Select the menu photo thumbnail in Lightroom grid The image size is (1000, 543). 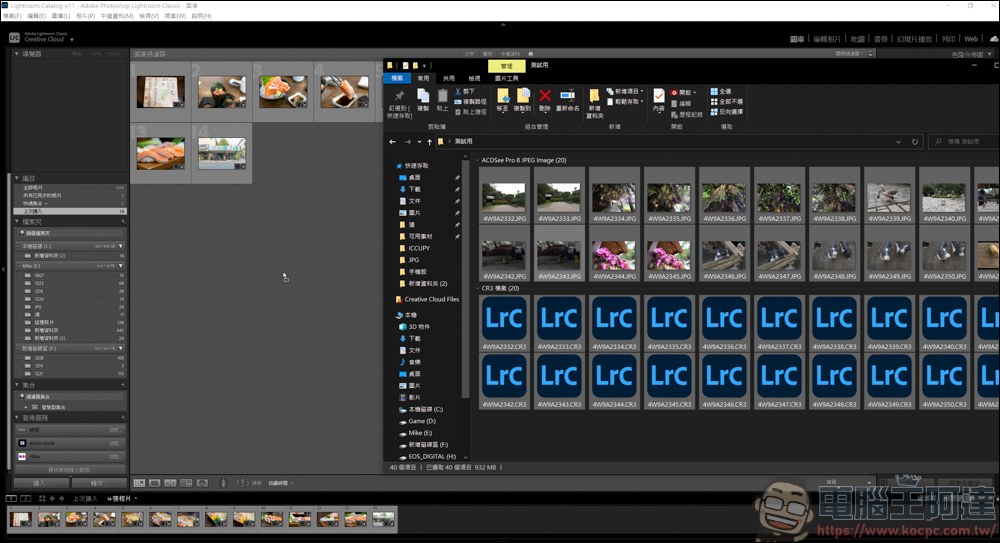pyautogui.click(x=161, y=92)
